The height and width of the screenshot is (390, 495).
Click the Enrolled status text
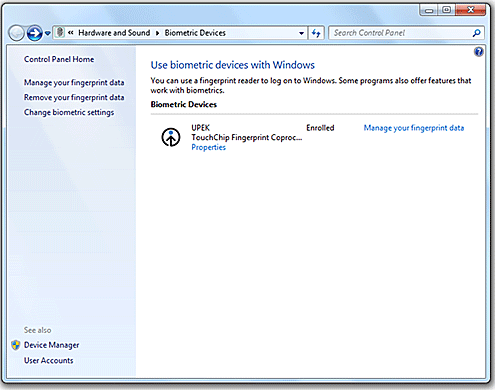320,128
